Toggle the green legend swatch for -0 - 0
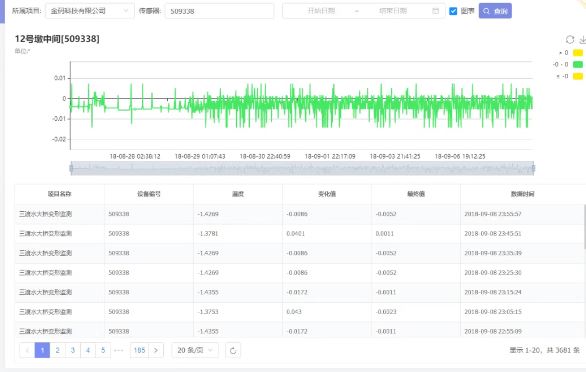The width and height of the screenshot is (586, 372). (x=578, y=64)
